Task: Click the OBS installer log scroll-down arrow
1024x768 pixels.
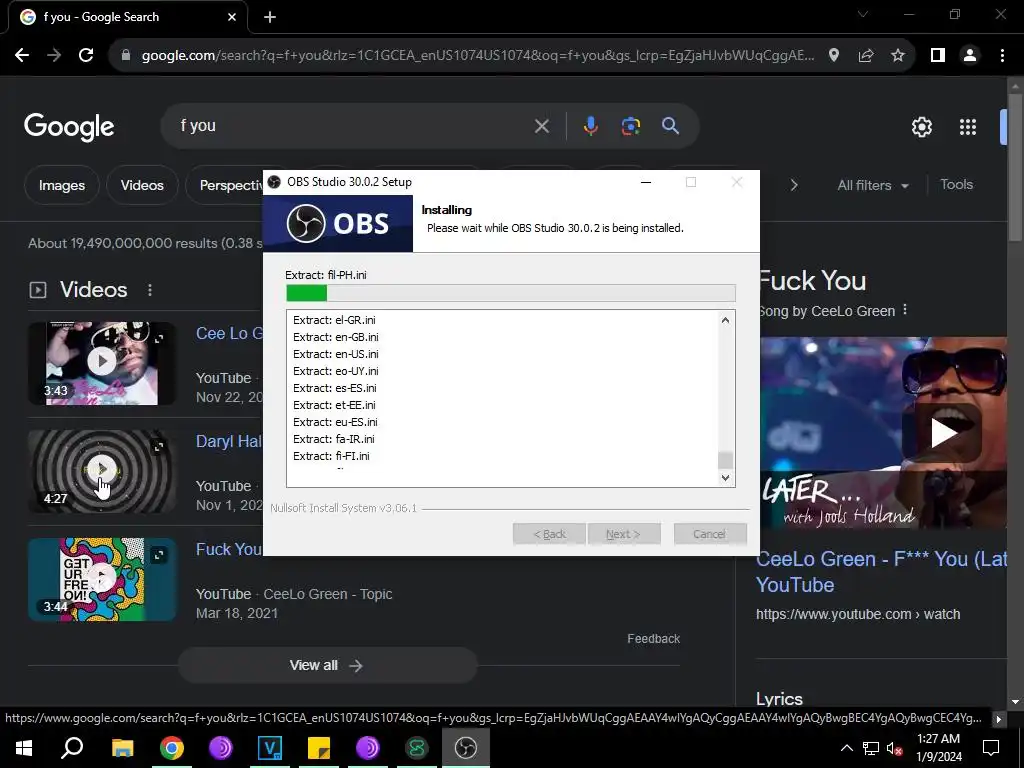Action: [725, 478]
